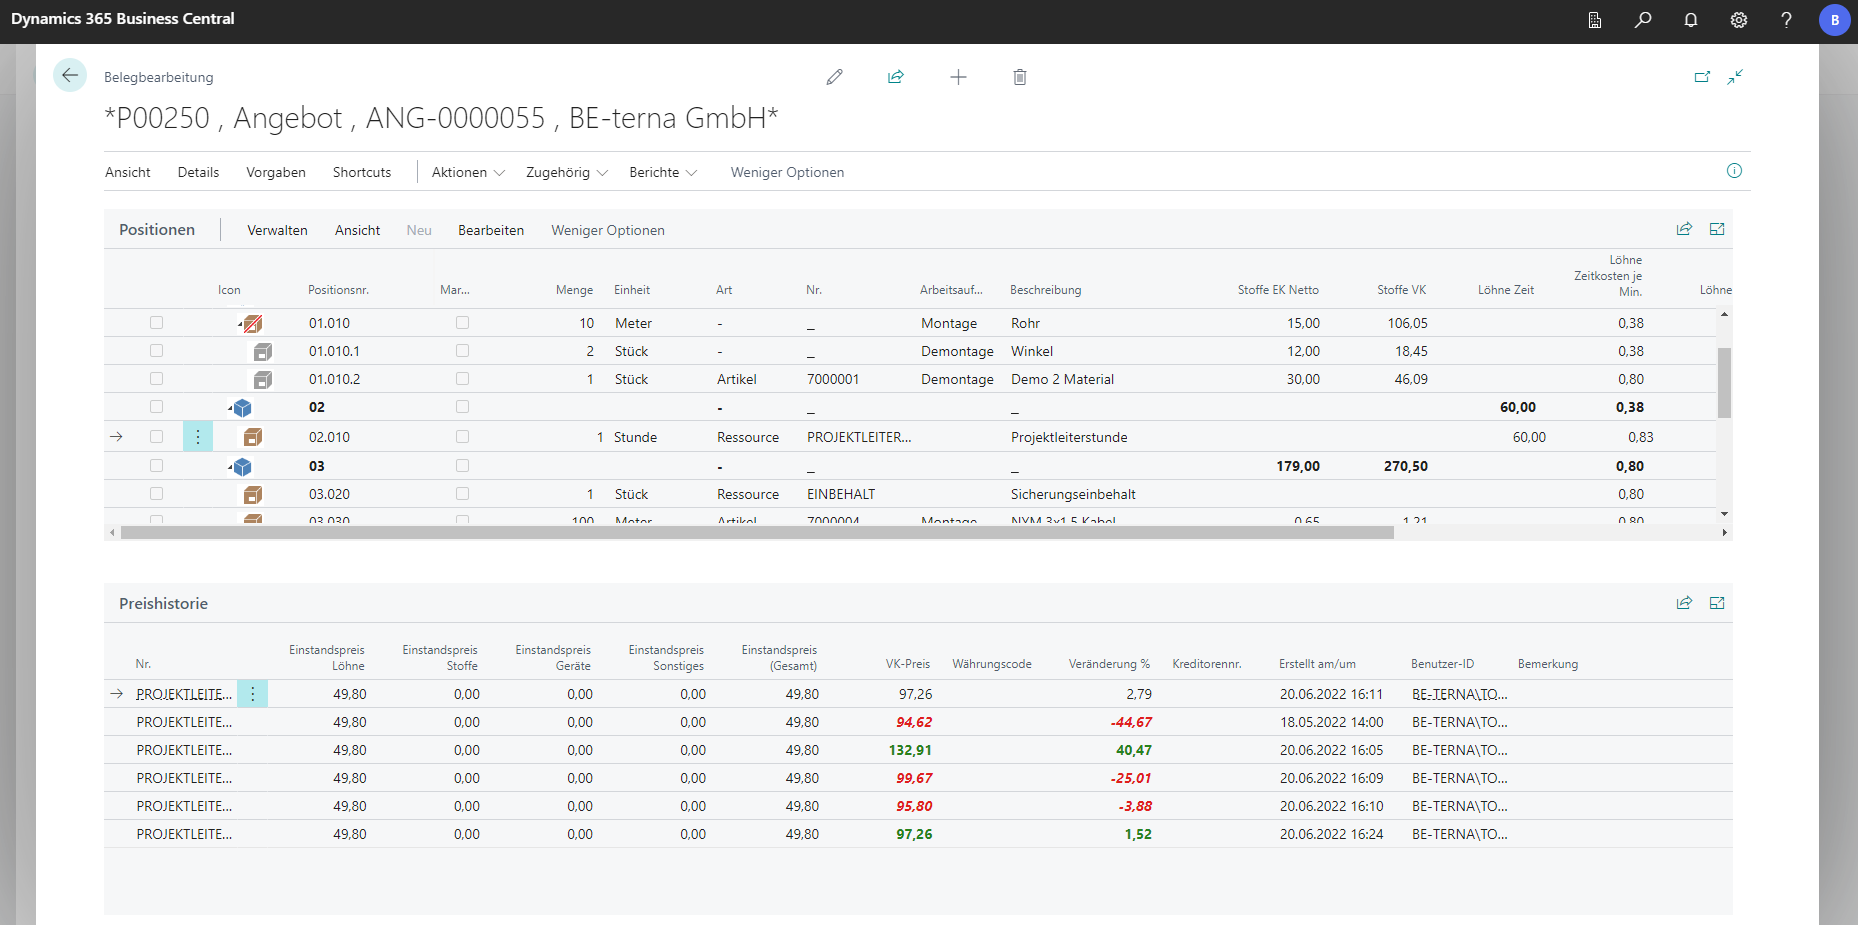Click the back arrow button
This screenshot has width=1858, height=925.
click(70, 75)
